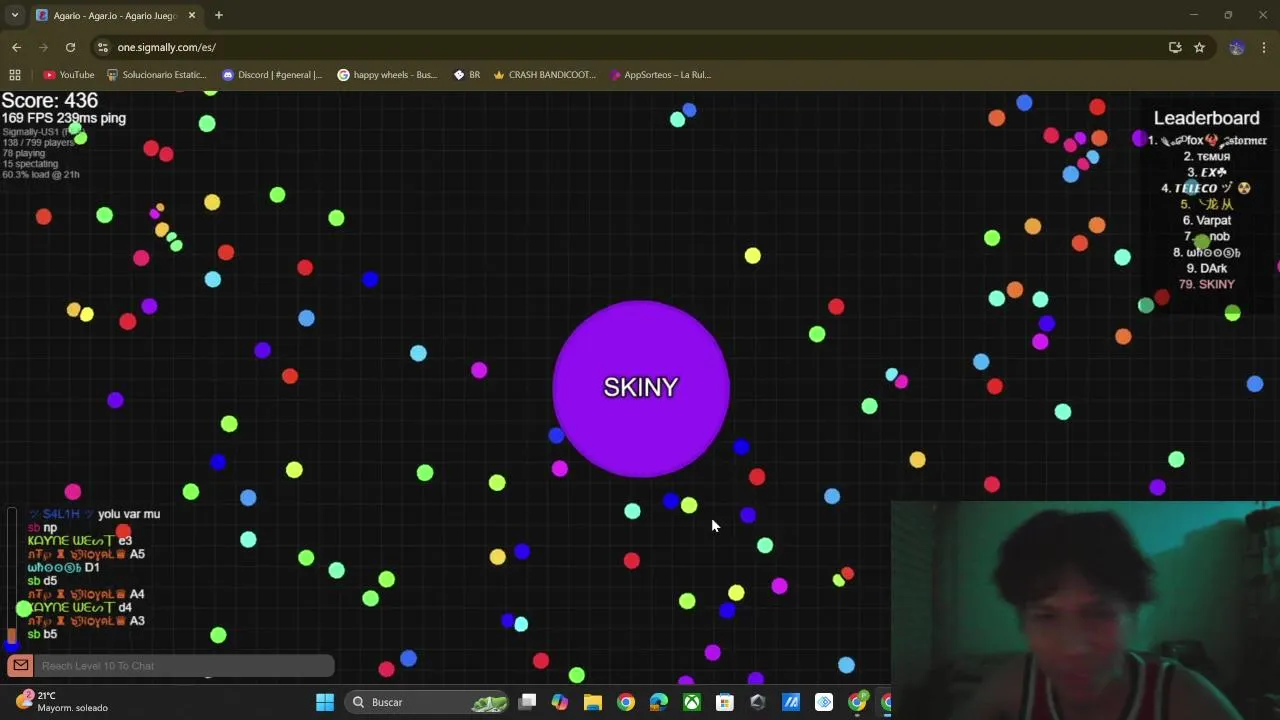
Task: Open the Windows Start menu
Action: (x=325, y=702)
